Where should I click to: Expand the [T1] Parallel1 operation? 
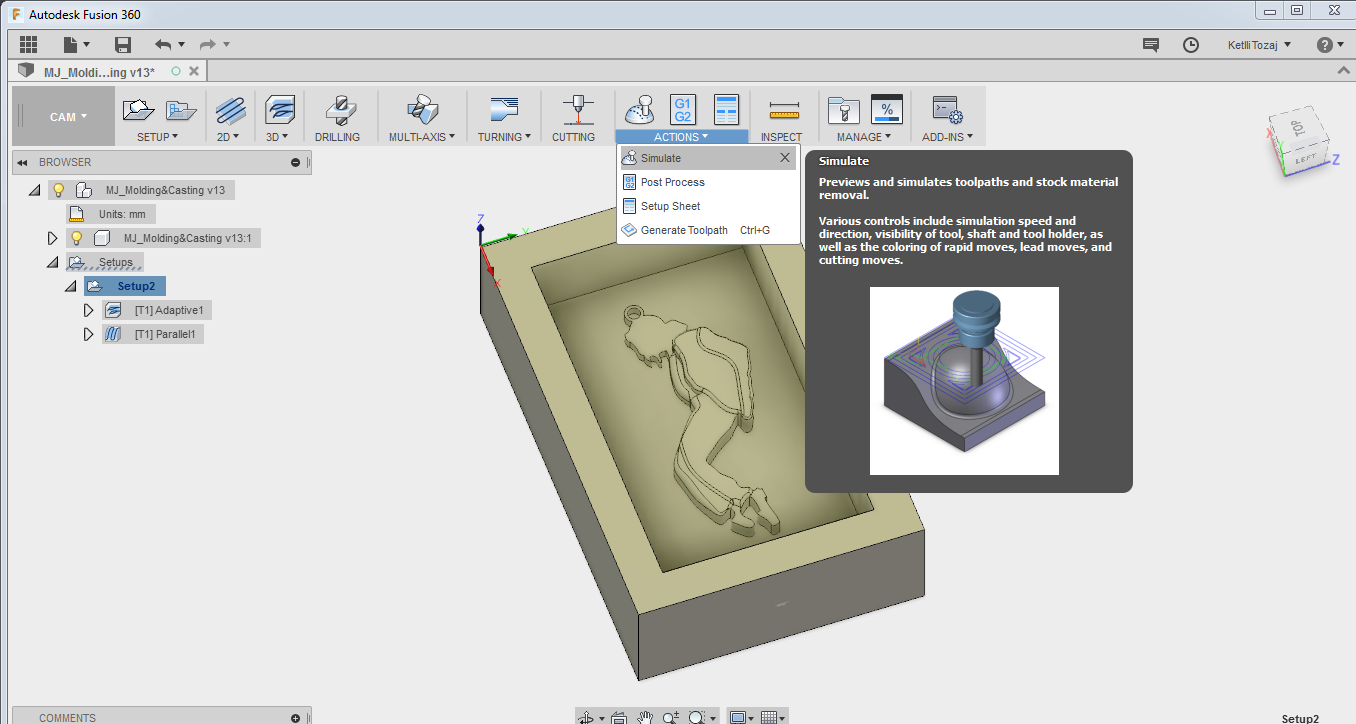[x=89, y=334]
